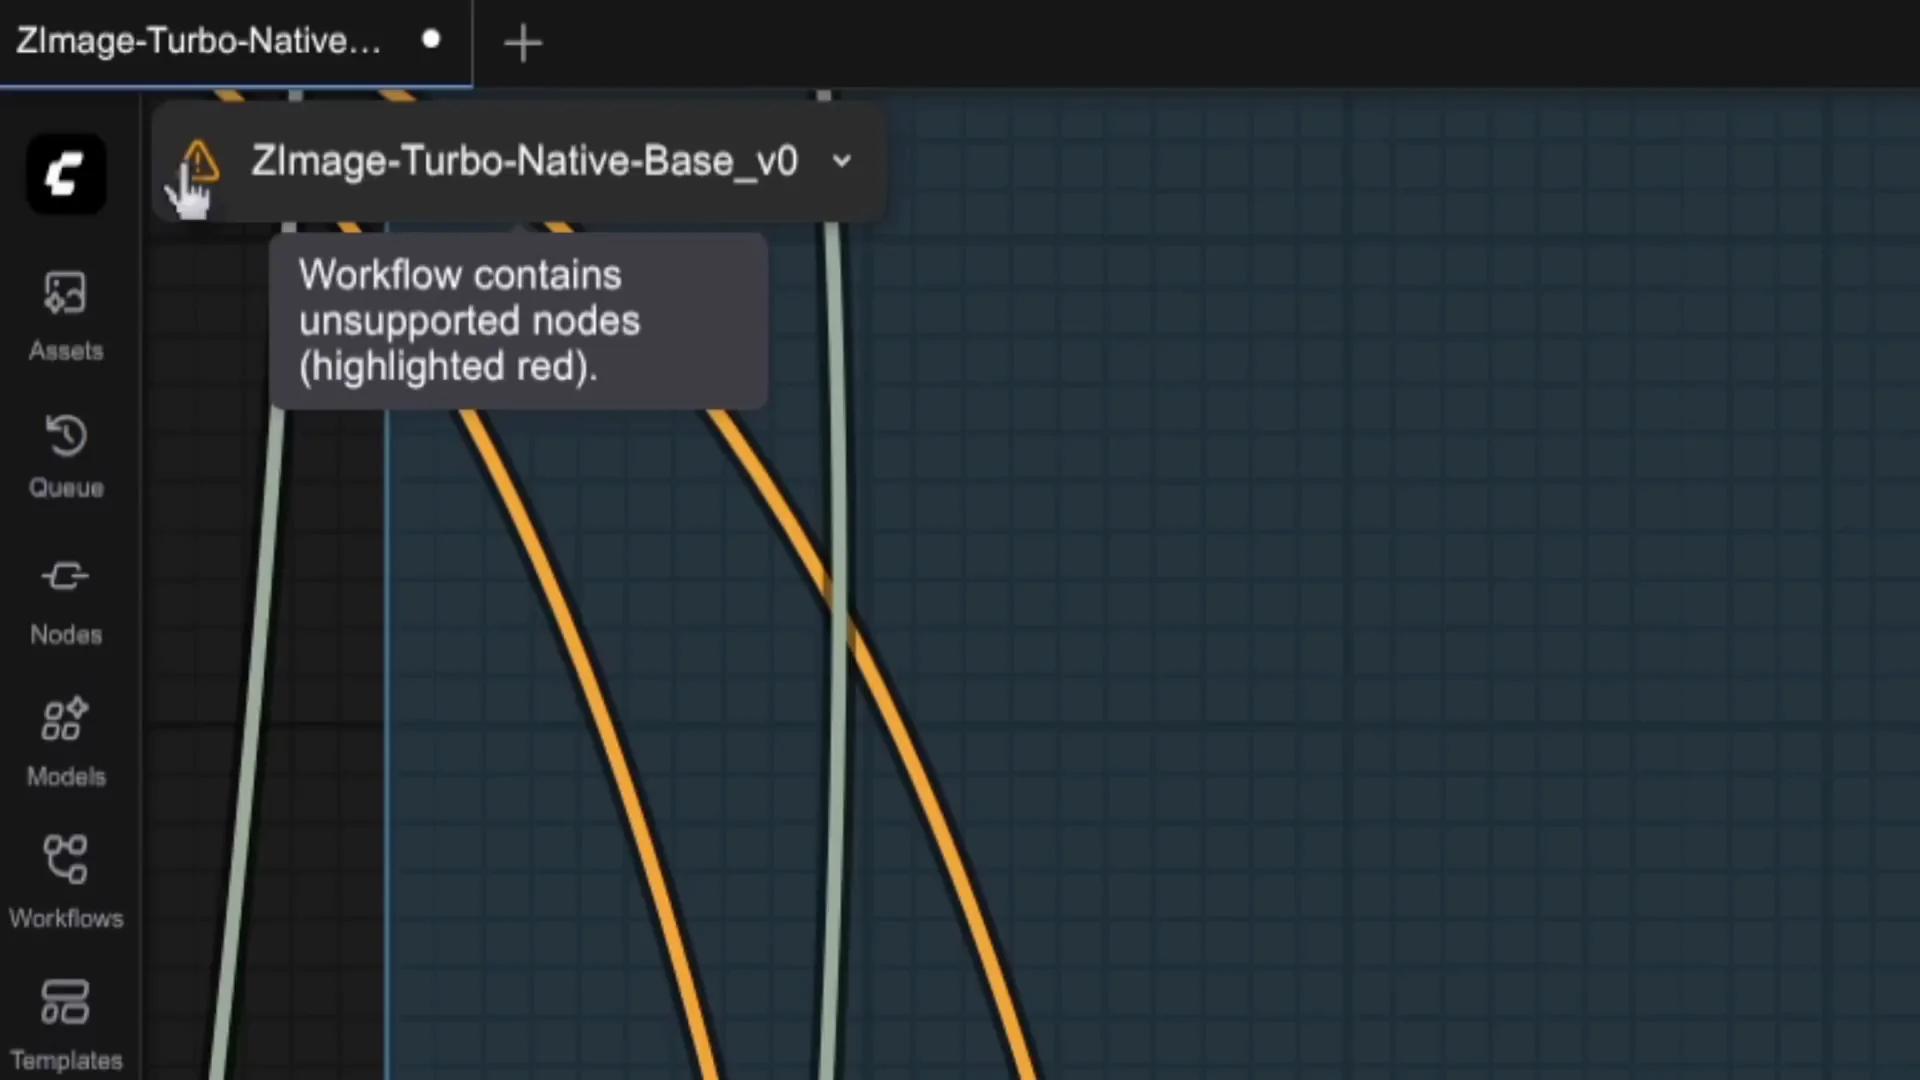Click the unsaved changes dot on tab
This screenshot has width=1920, height=1080.
pyautogui.click(x=431, y=40)
